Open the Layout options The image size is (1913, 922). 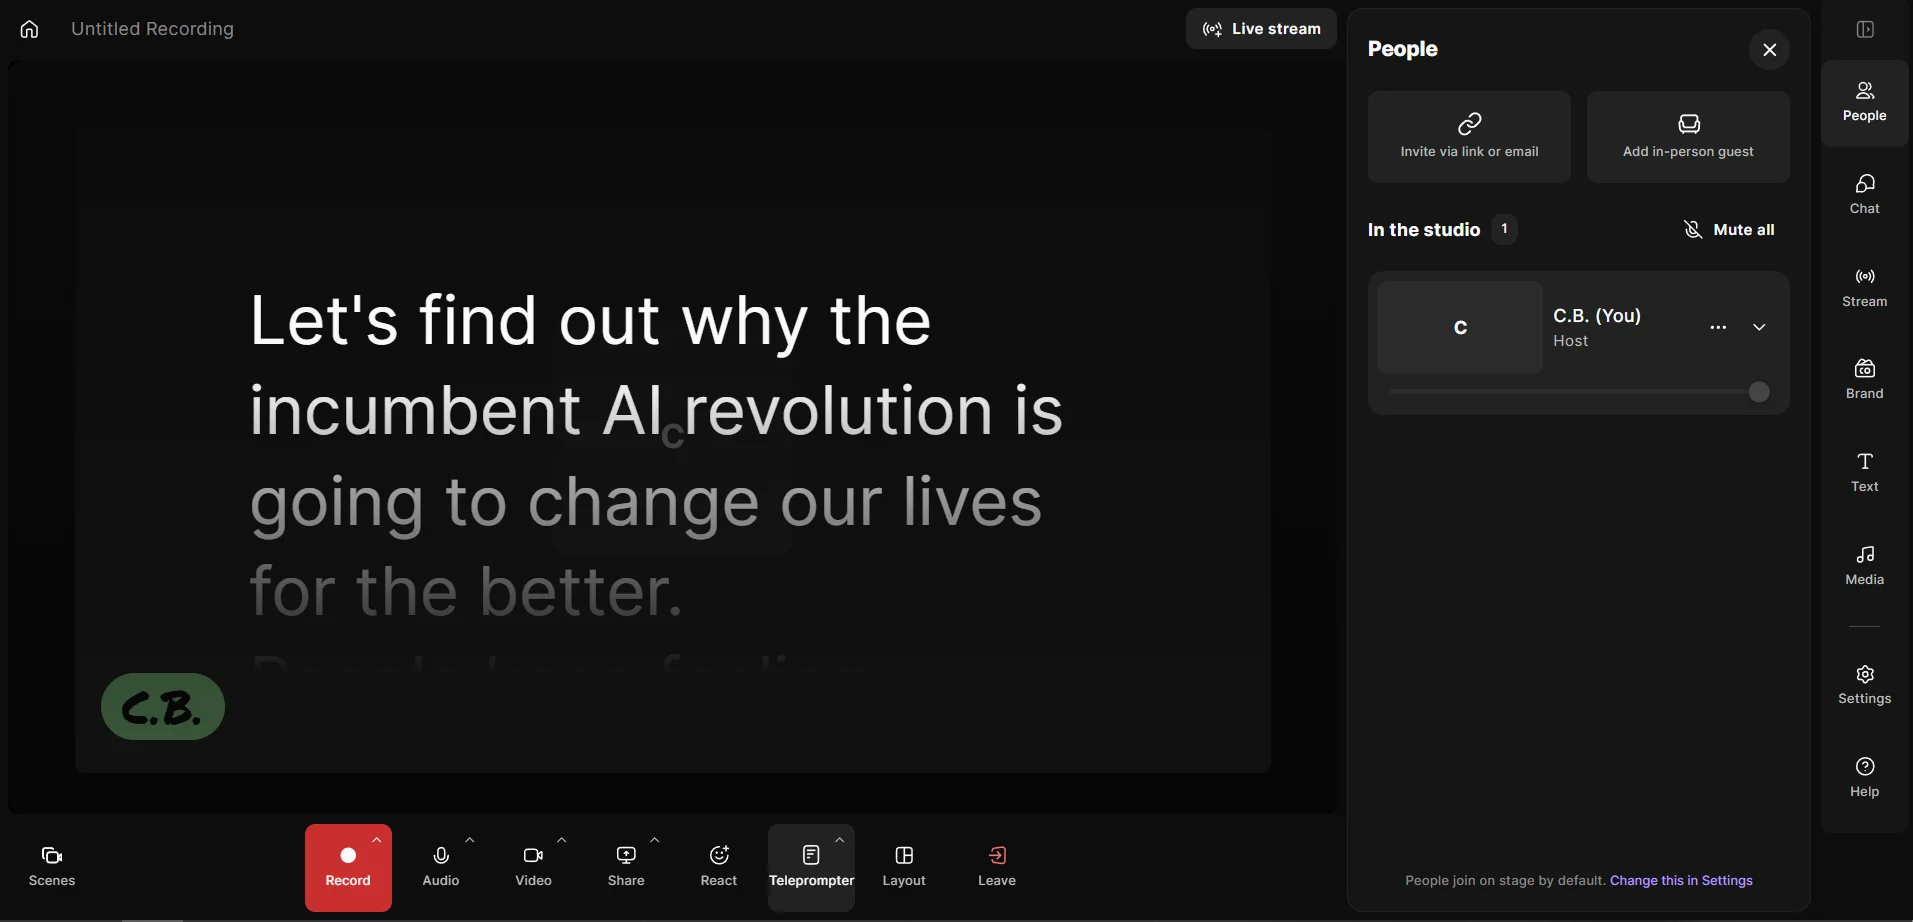[904, 867]
